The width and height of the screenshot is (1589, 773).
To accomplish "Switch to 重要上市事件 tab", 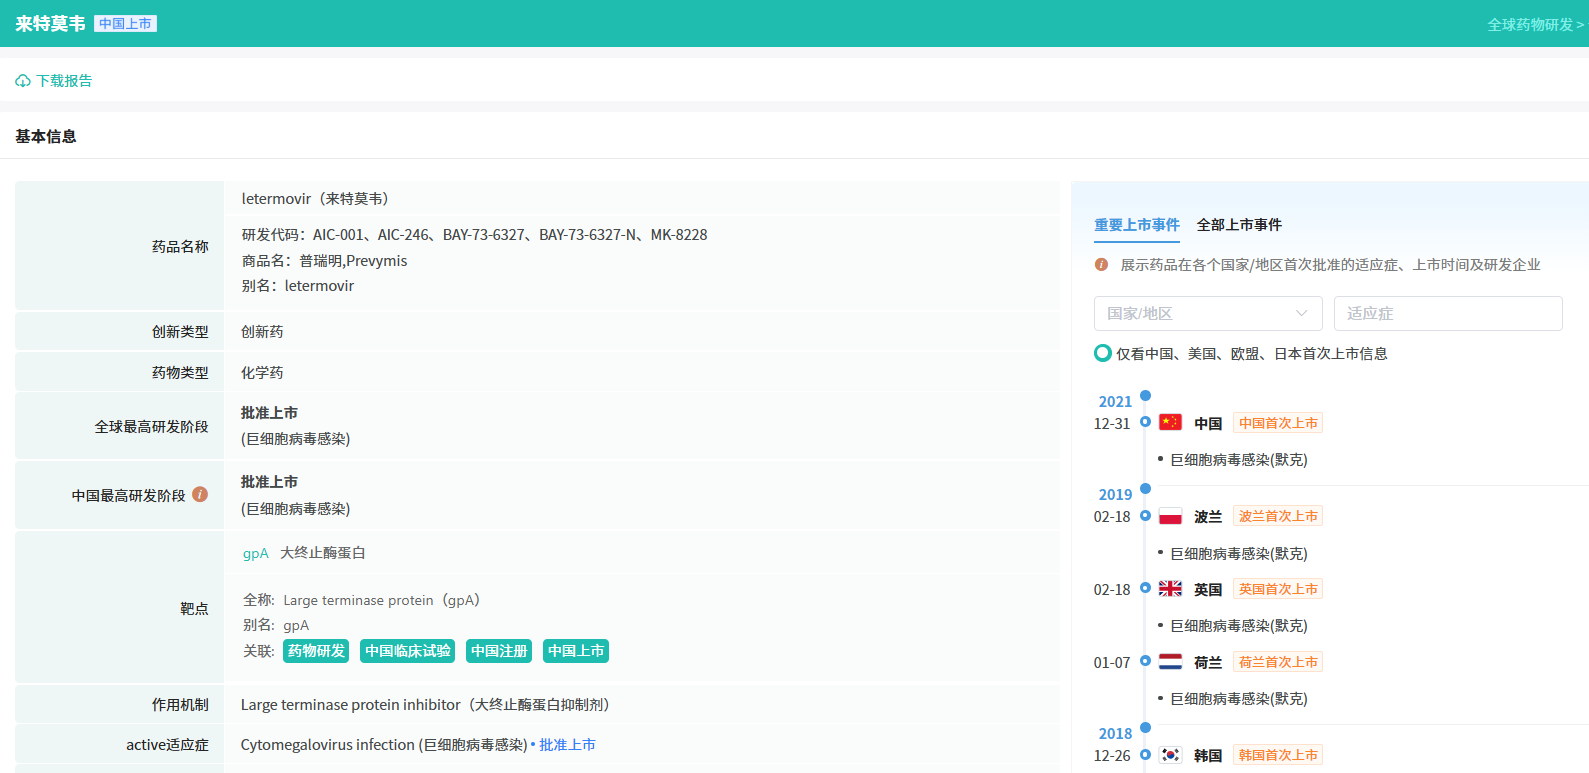I will (1136, 225).
